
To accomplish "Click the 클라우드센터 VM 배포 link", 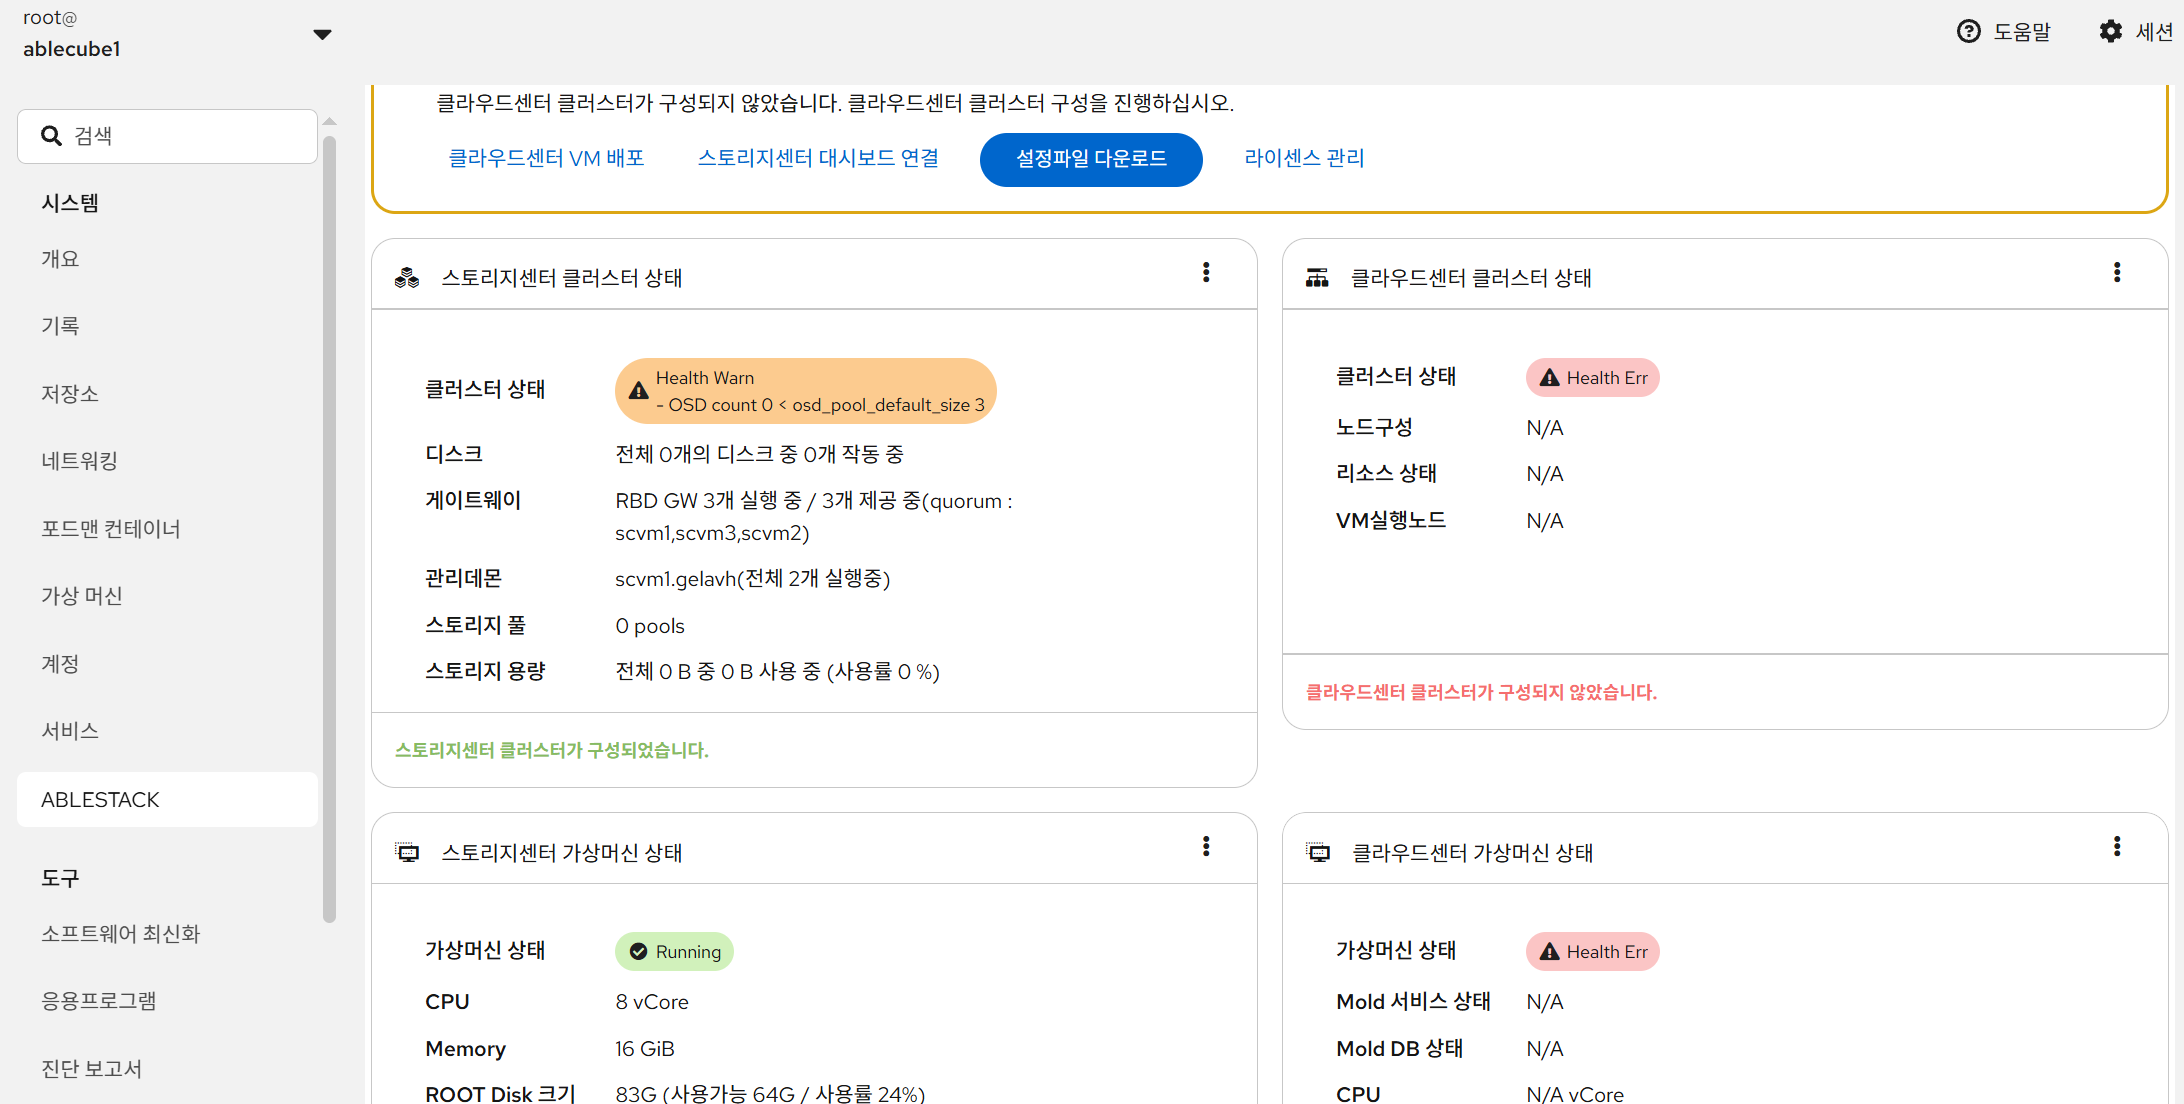I will (546, 159).
